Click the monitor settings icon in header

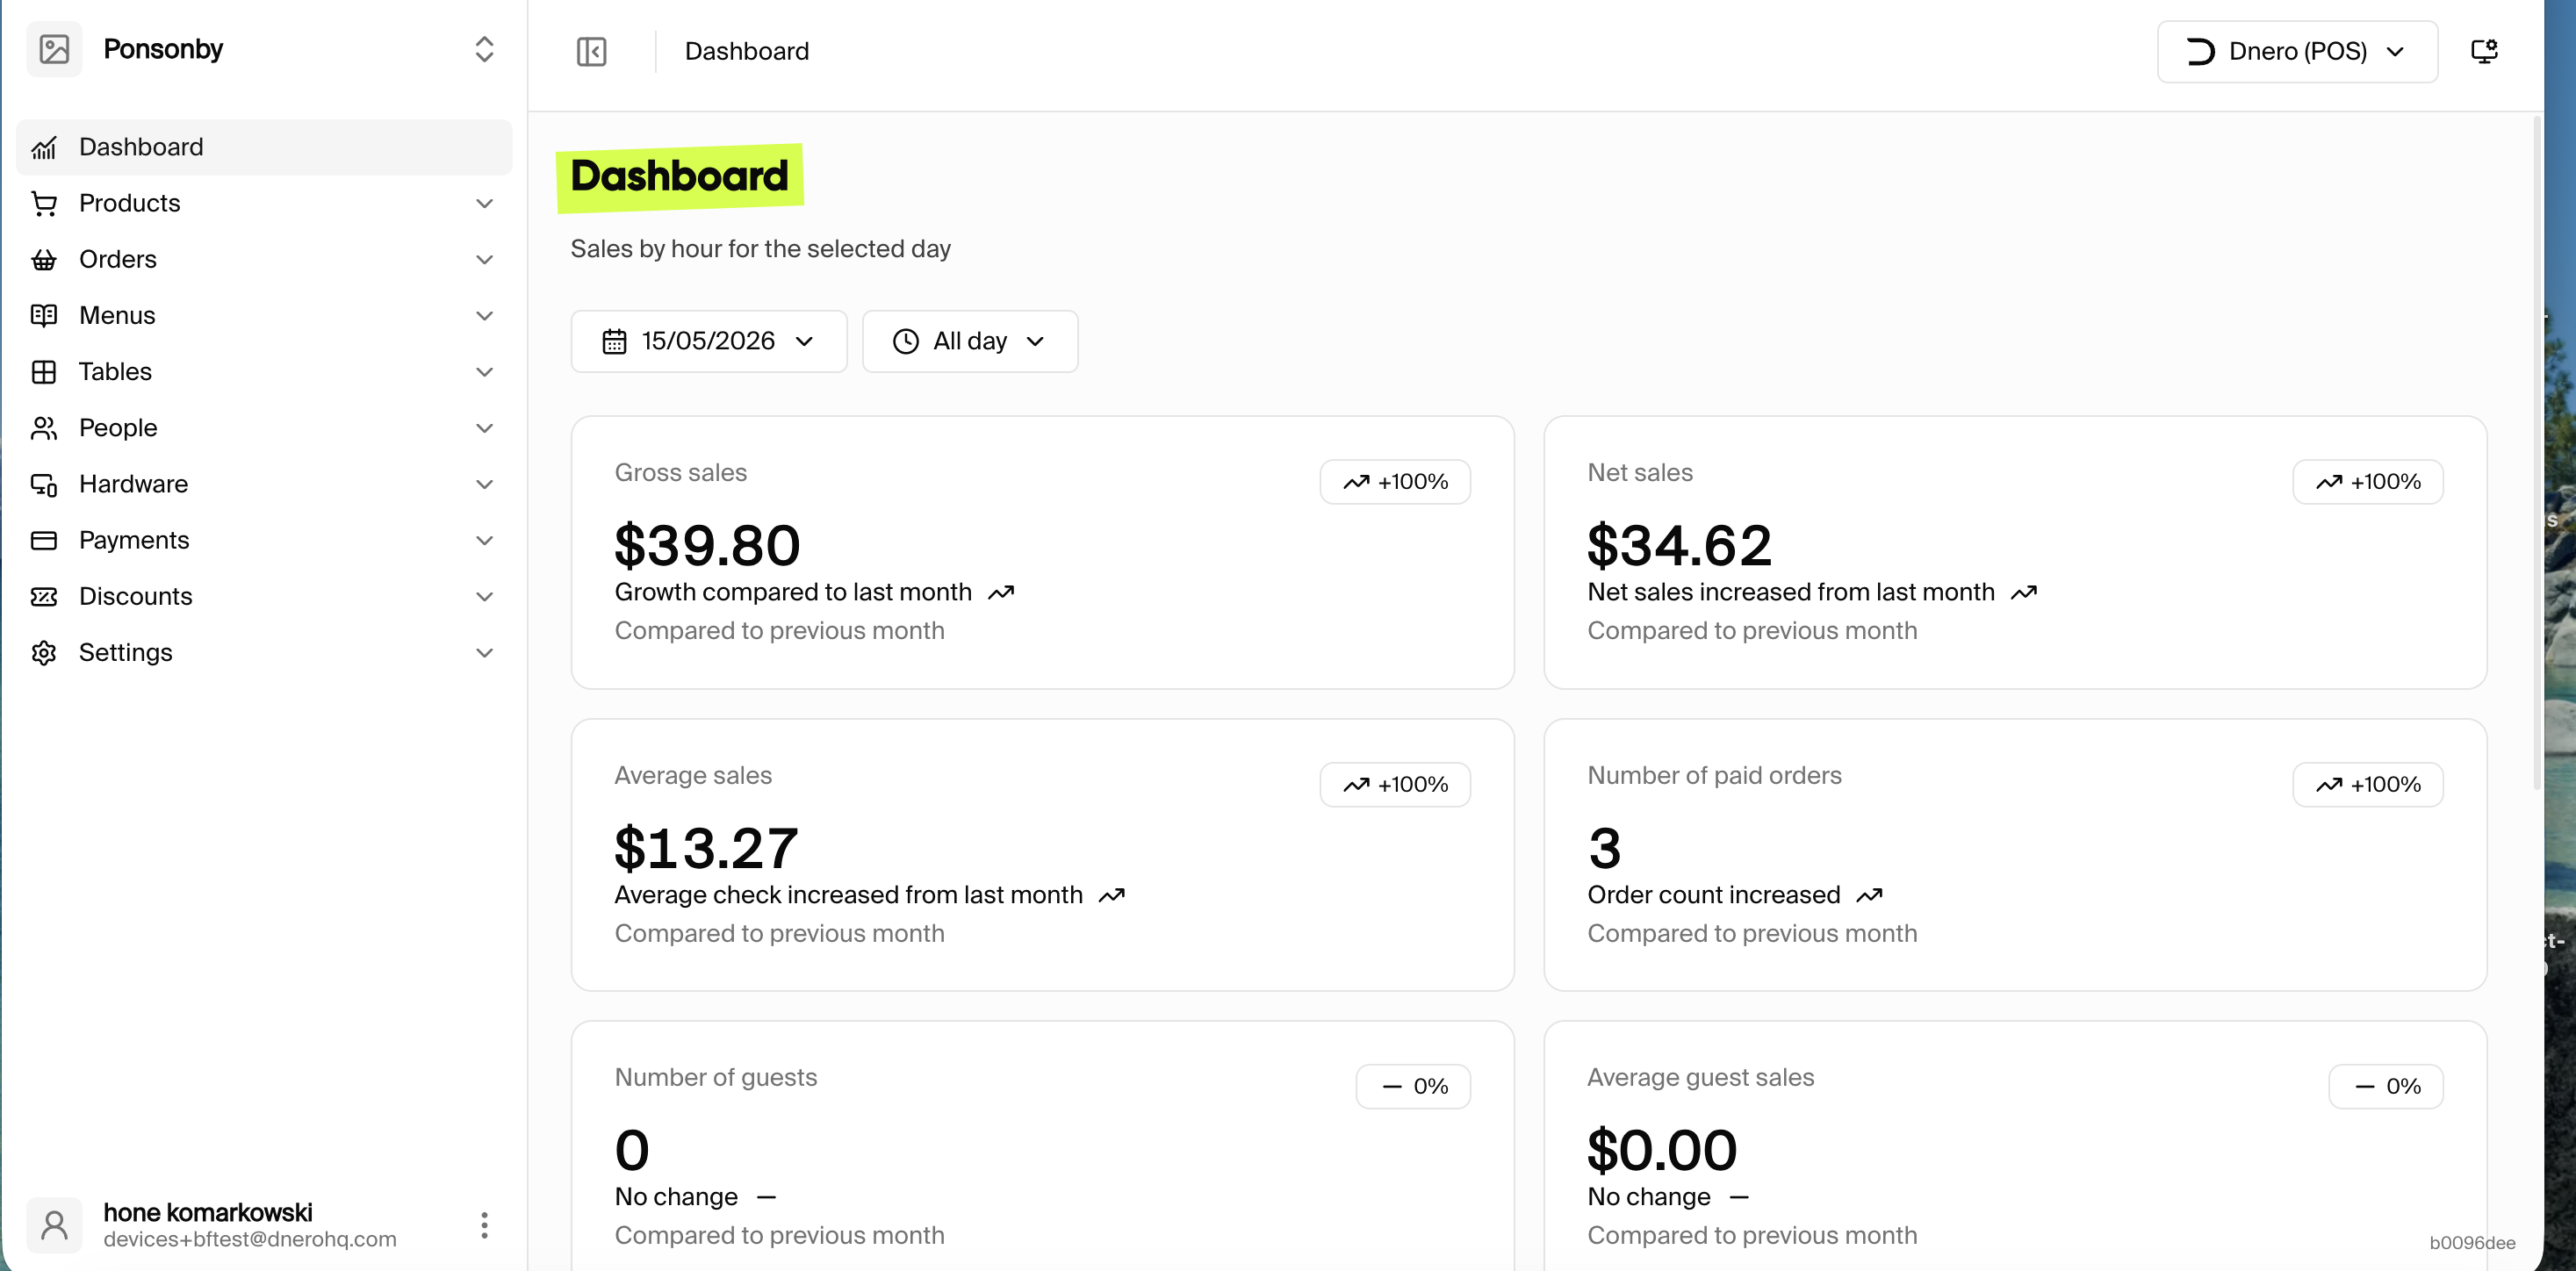coord(2484,51)
